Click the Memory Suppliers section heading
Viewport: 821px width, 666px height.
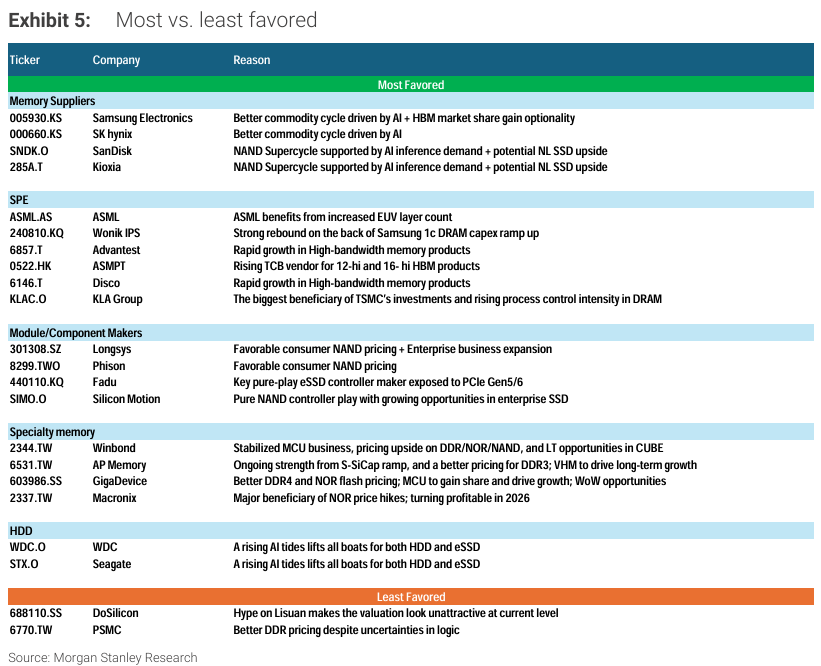coord(52,102)
